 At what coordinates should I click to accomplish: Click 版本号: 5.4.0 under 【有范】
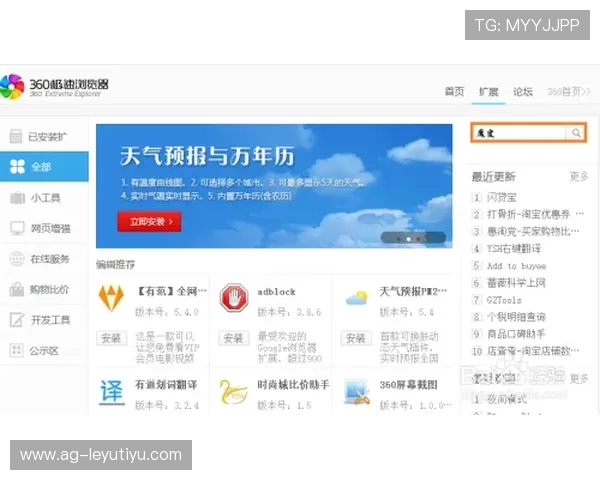tap(167, 312)
